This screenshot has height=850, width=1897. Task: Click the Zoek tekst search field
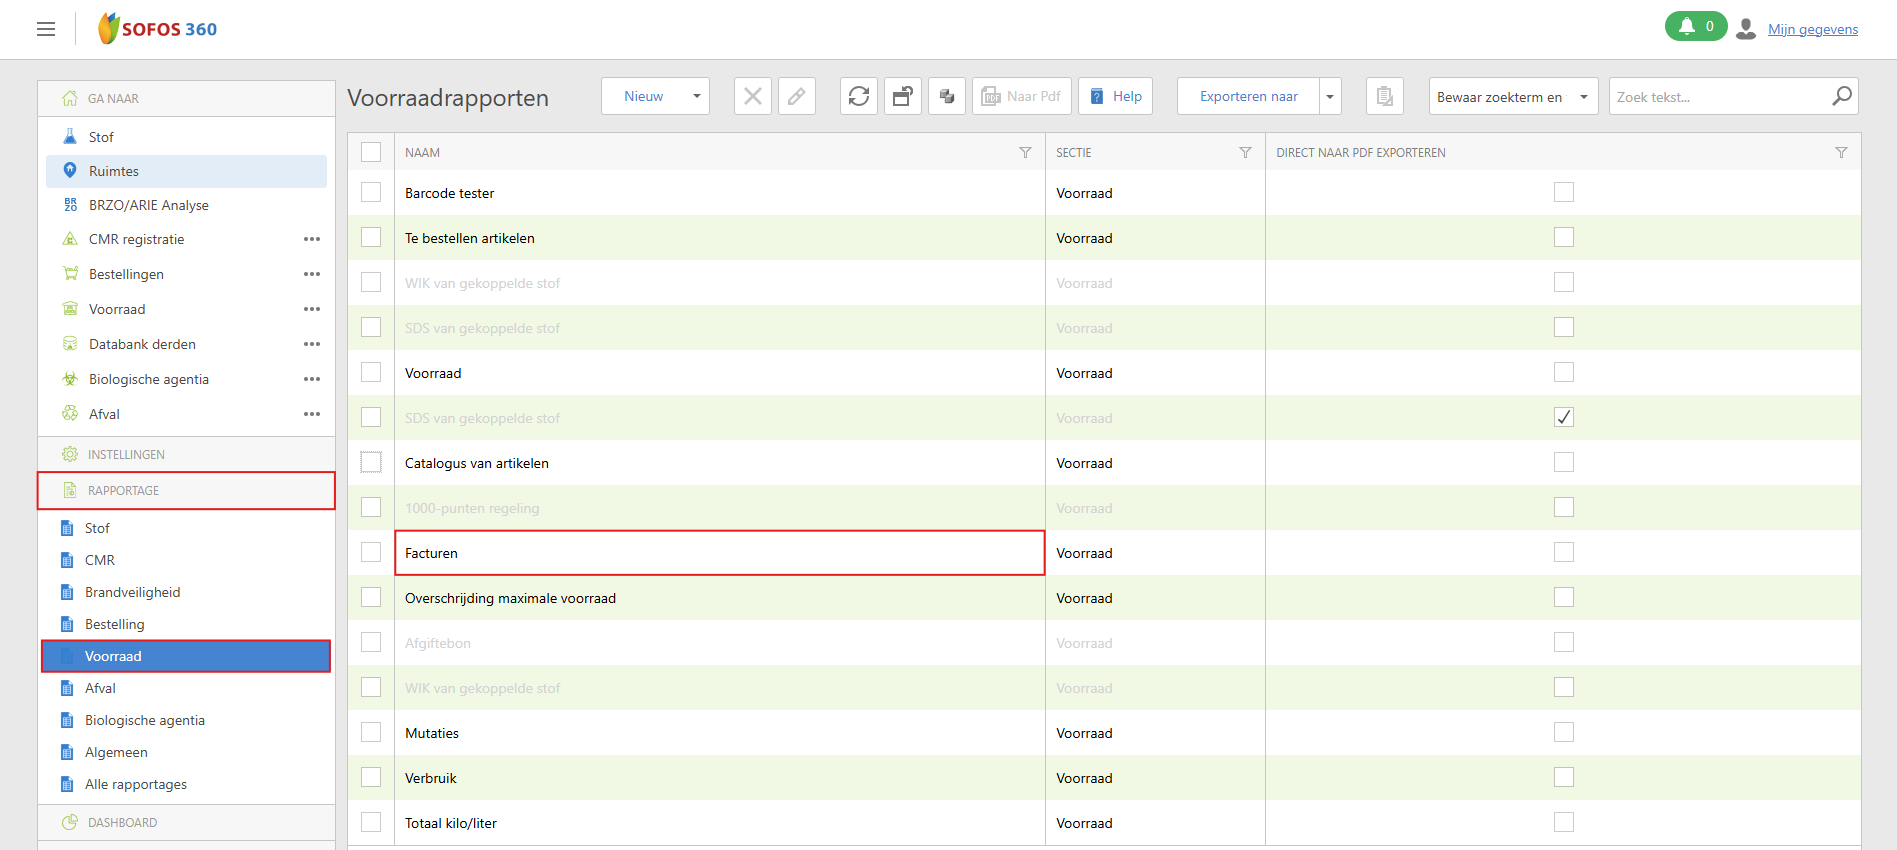(1716, 97)
